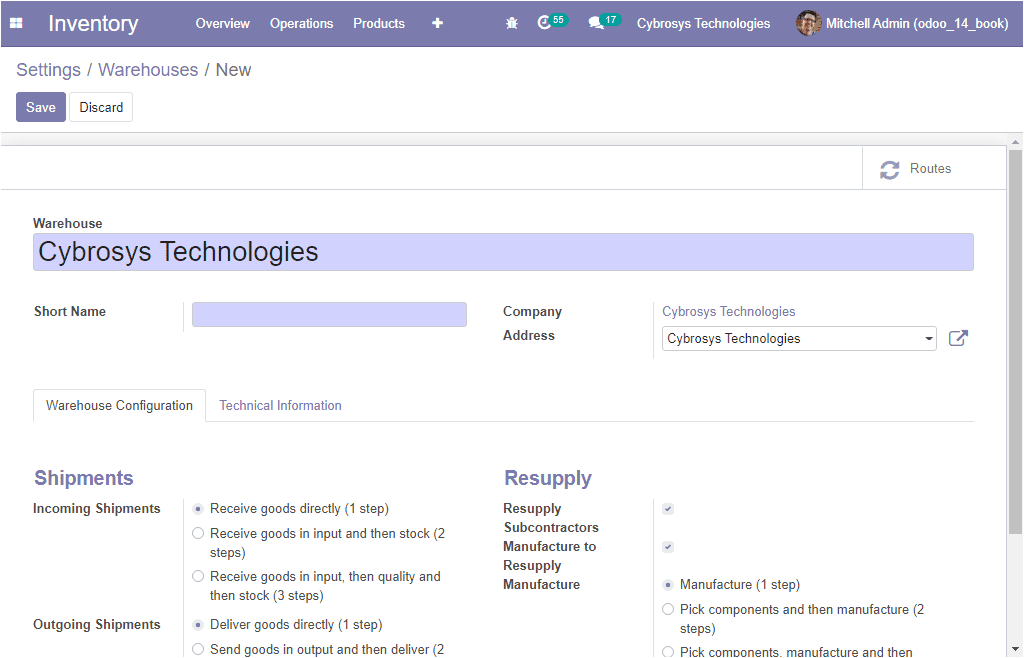This screenshot has width=1024, height=658.
Task: Open the Address external link icon
Action: tap(958, 338)
